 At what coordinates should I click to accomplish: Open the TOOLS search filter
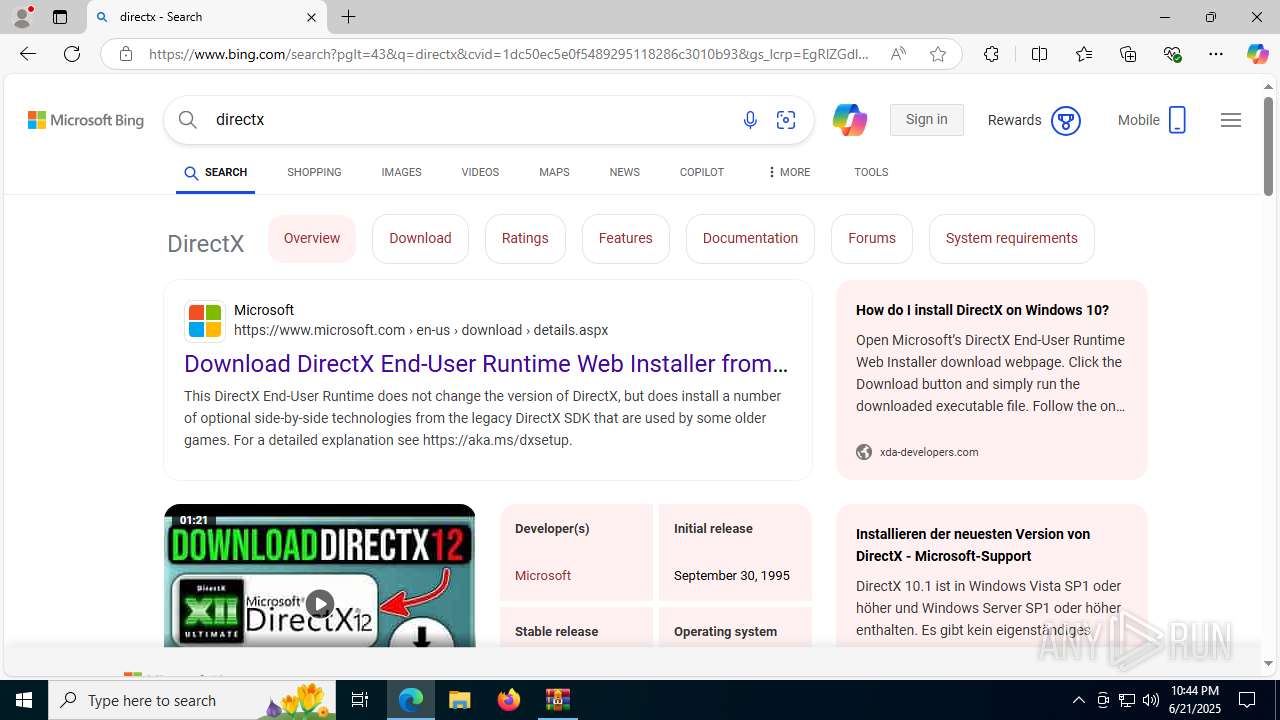coord(871,172)
